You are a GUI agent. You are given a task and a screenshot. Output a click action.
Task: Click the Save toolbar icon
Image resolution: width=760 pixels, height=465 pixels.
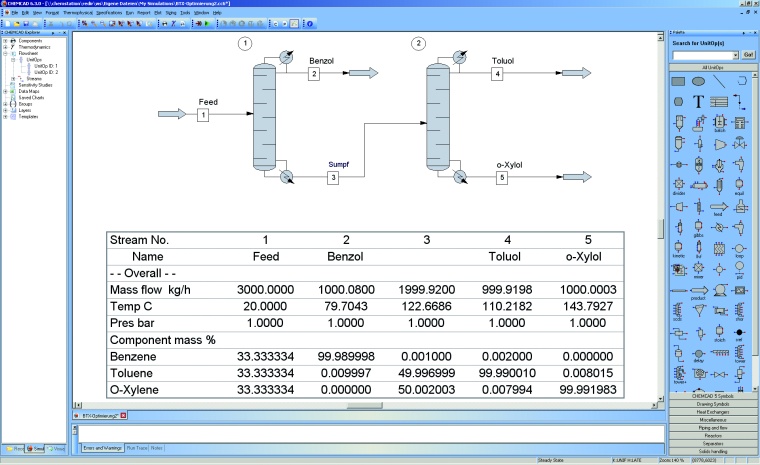click(x=26, y=23)
